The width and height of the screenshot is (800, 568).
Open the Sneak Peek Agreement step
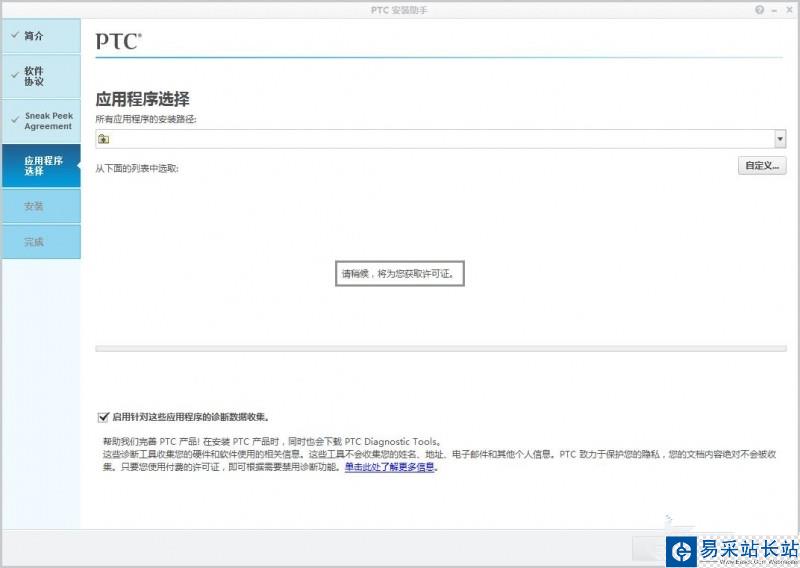tap(41, 121)
